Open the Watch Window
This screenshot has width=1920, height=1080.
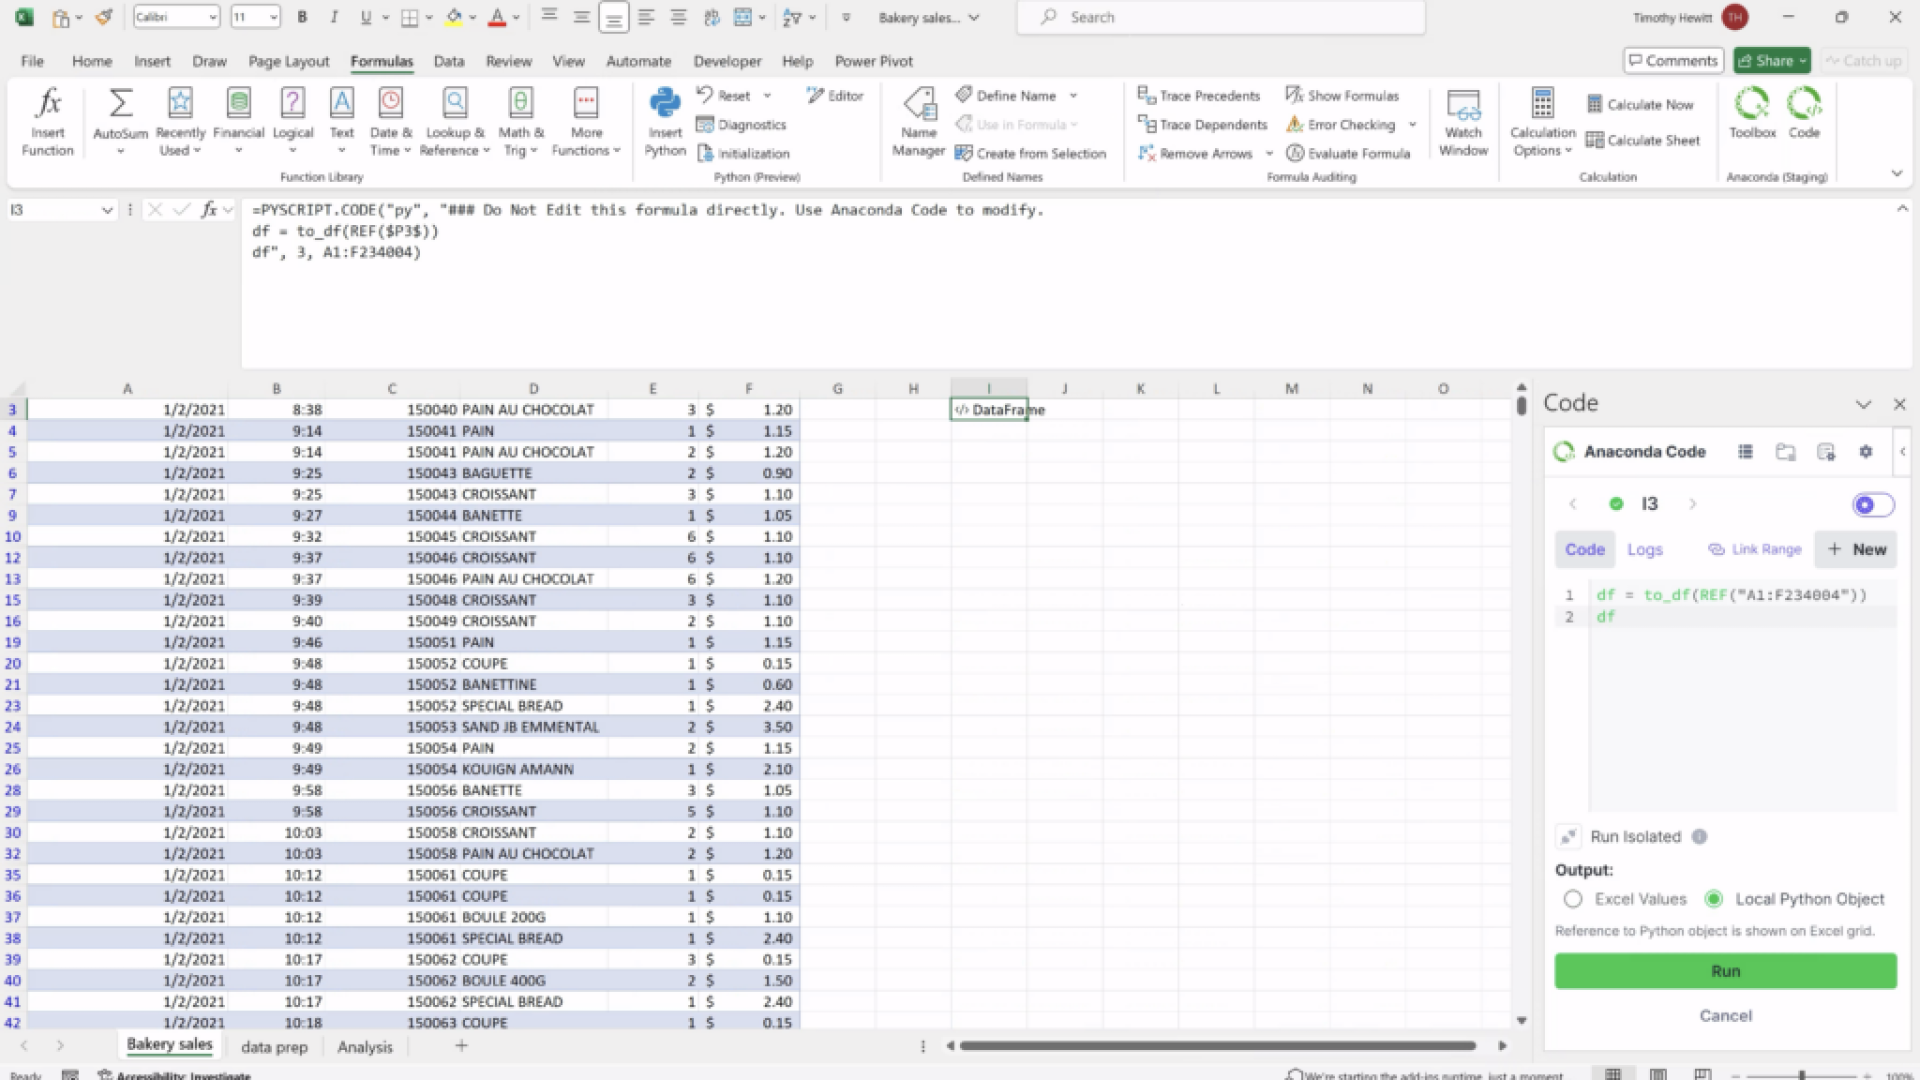pyautogui.click(x=1463, y=121)
